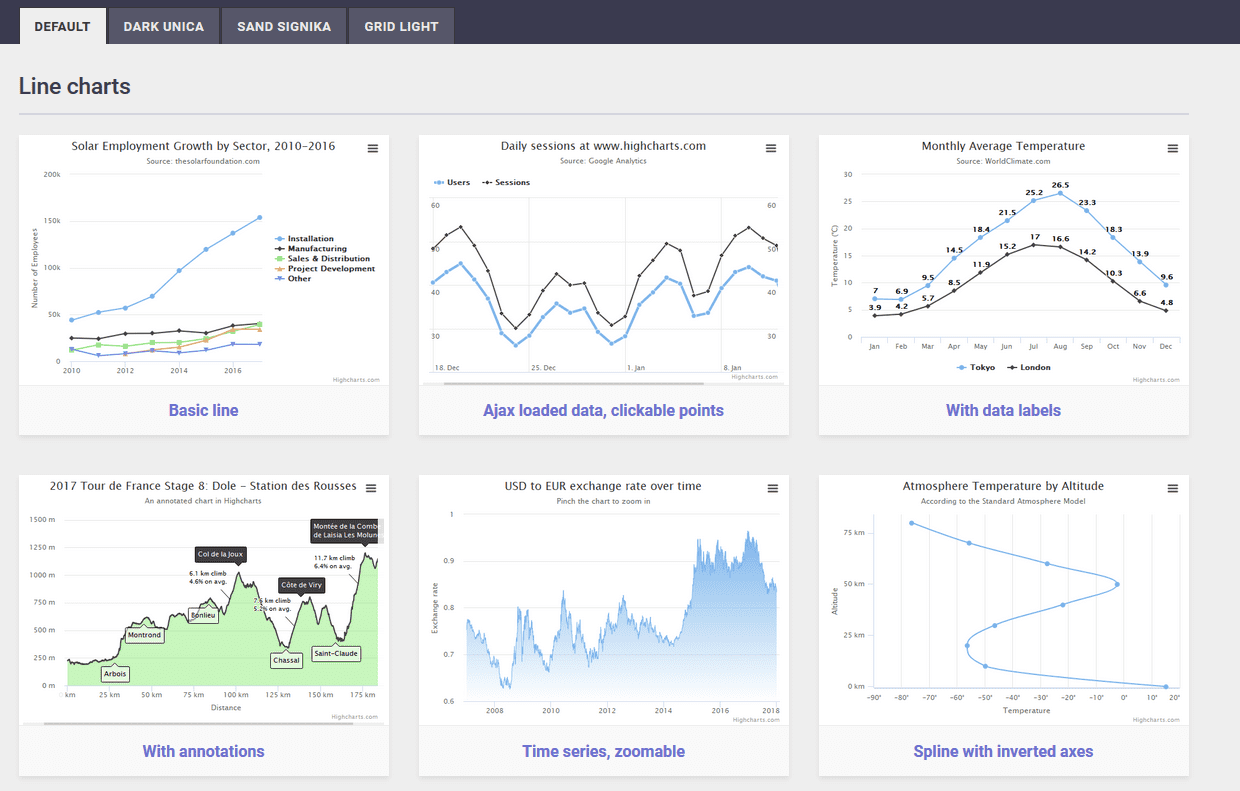
Task: Switch to Dark Unica theme tab
Action: coord(163,27)
